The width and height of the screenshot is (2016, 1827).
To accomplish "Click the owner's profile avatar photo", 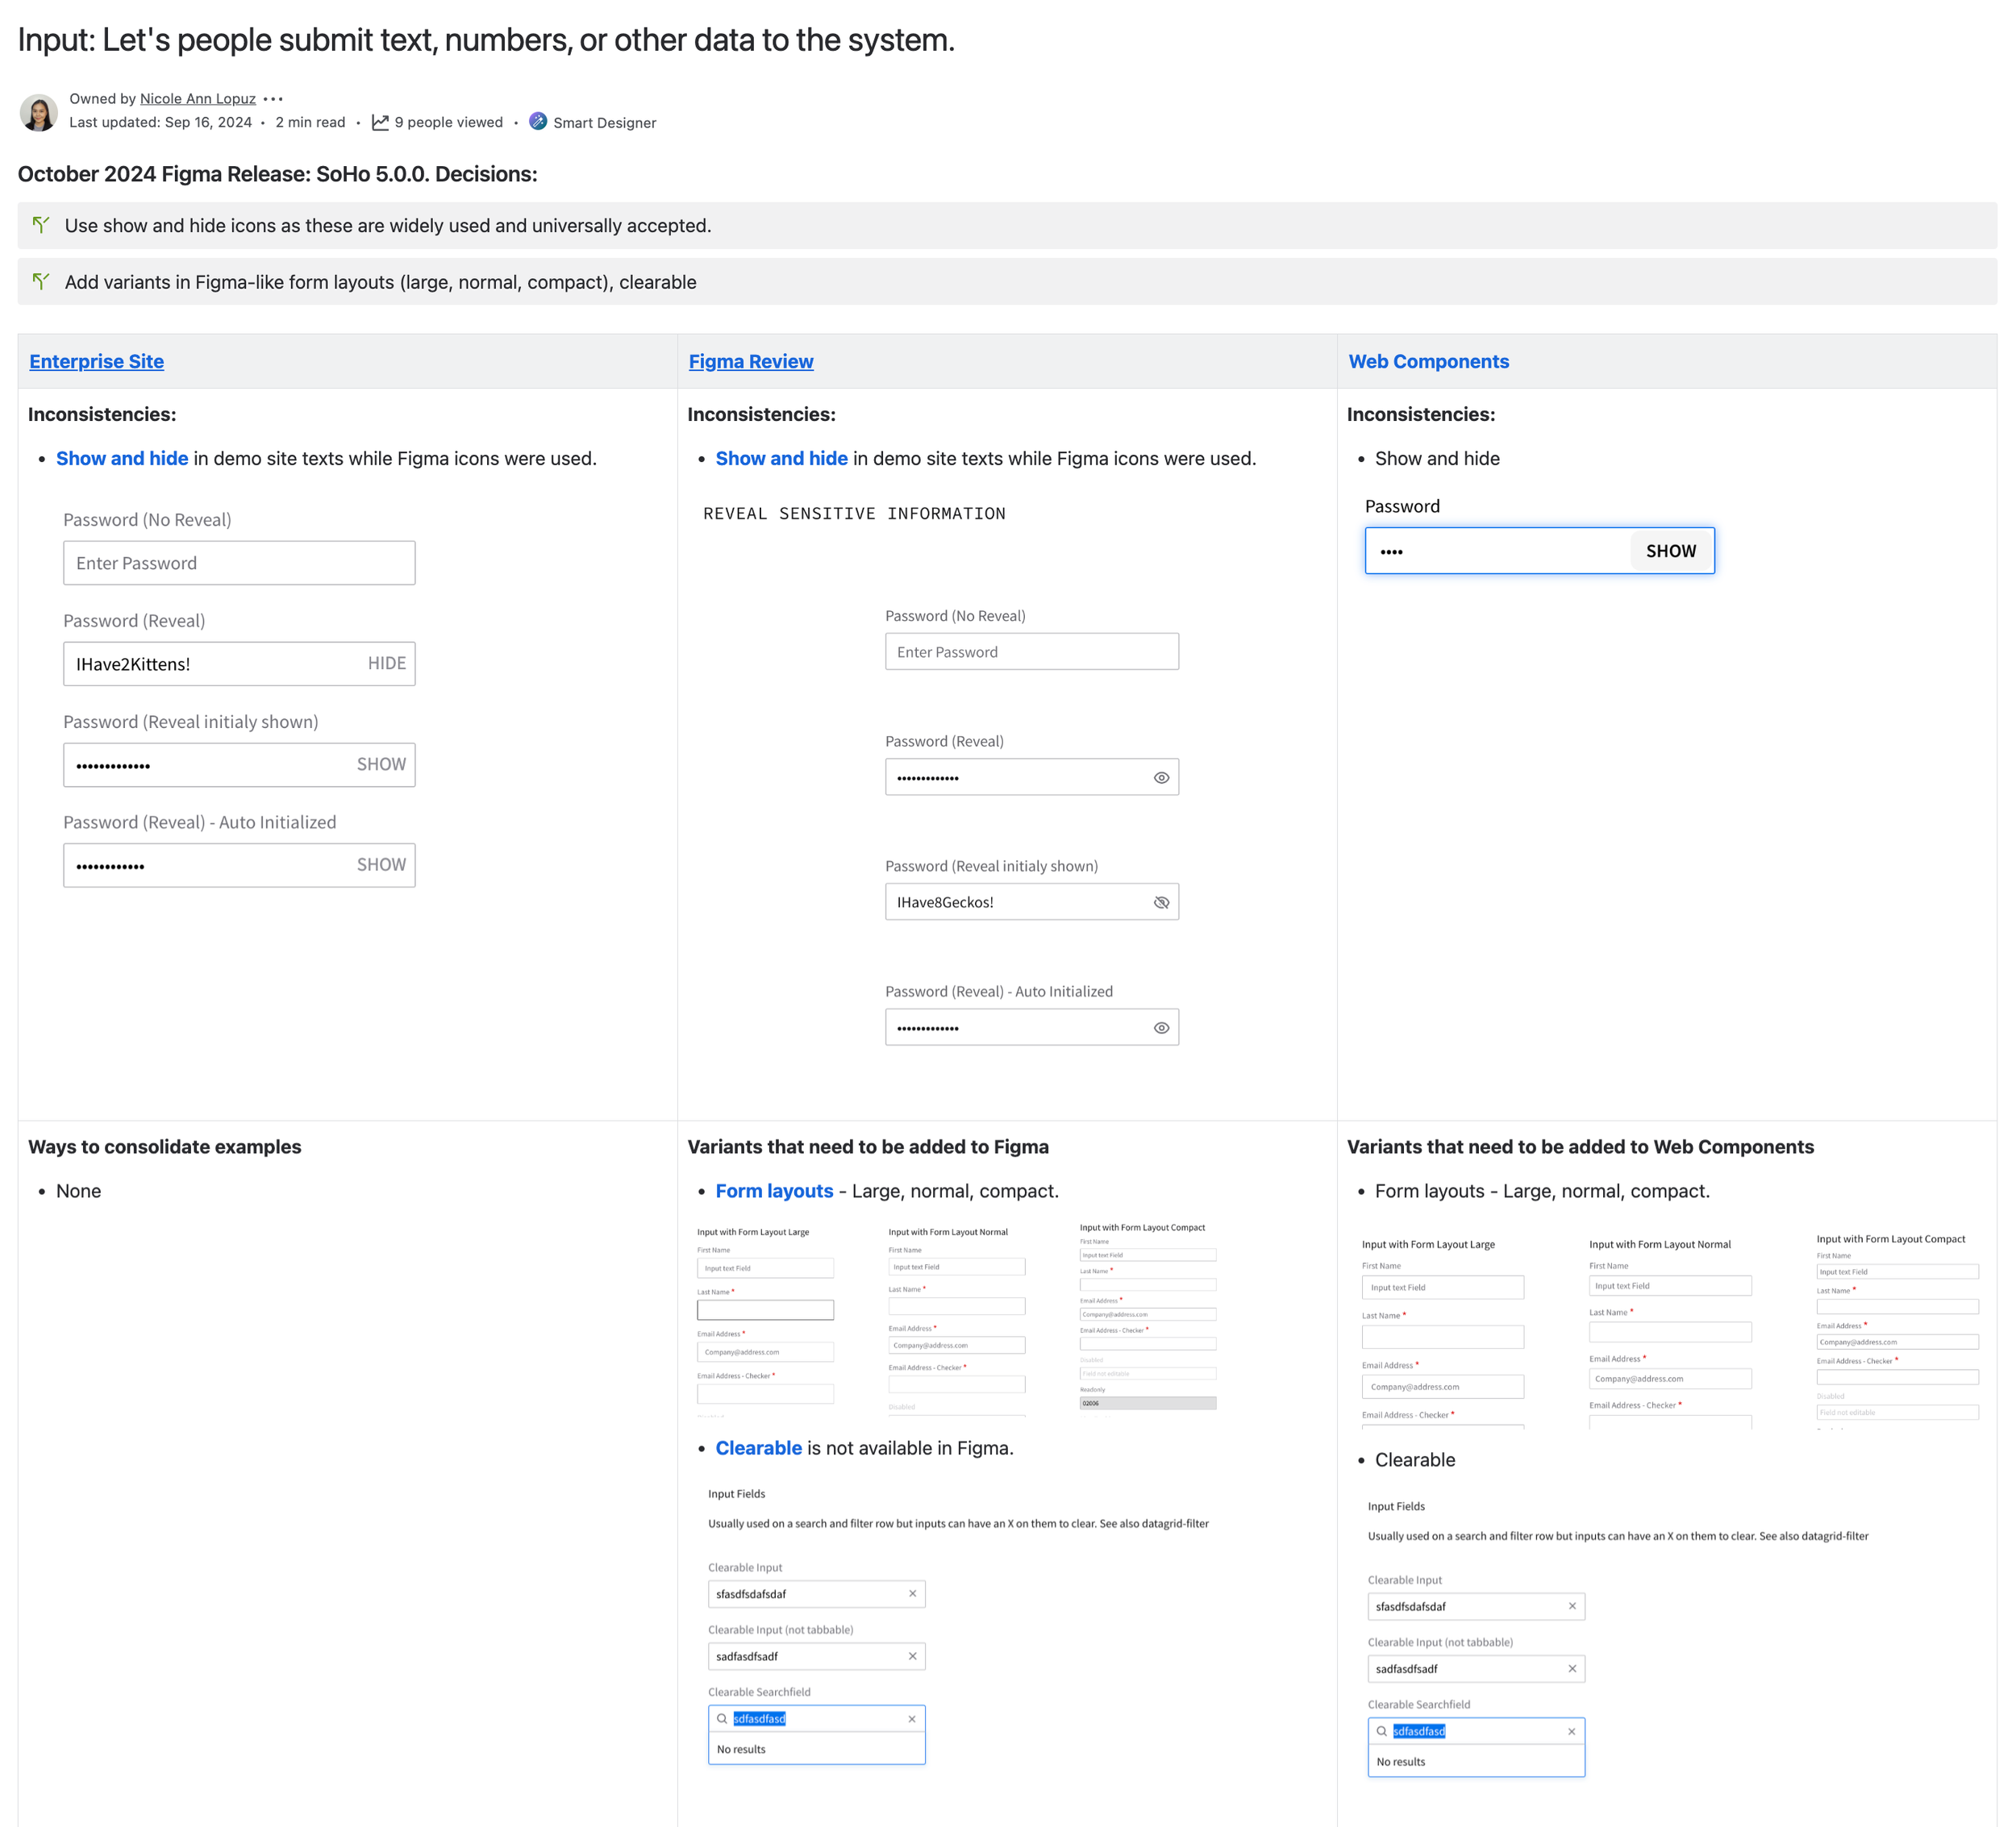I will (x=38, y=112).
